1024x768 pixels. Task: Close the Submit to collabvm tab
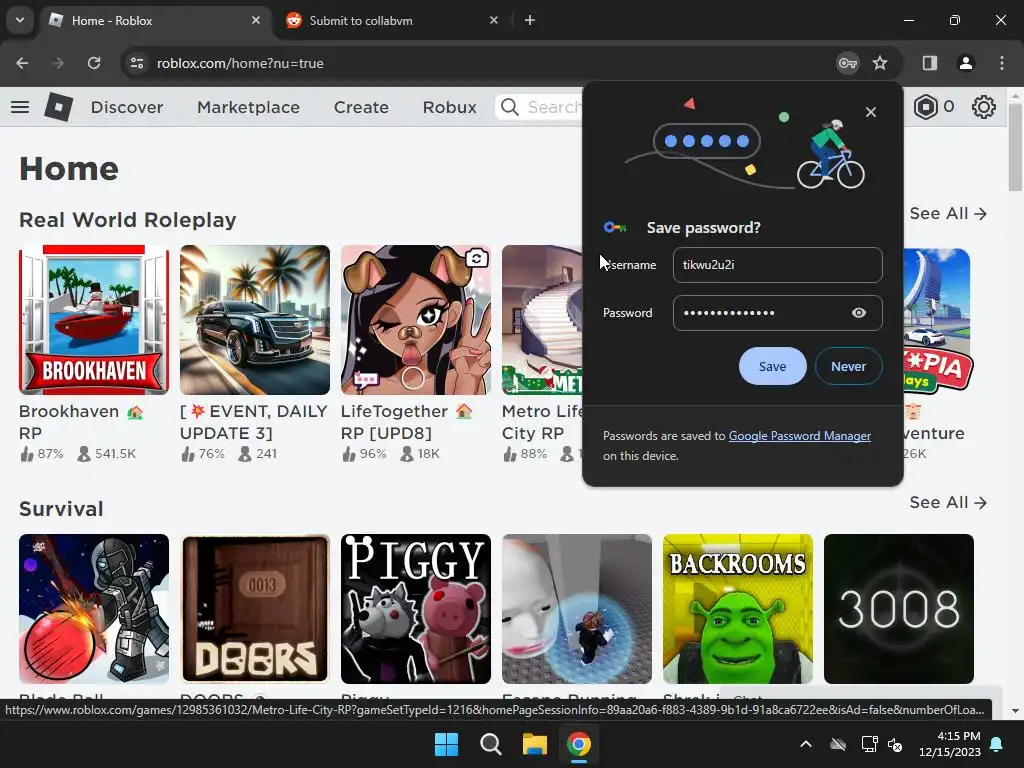(x=494, y=20)
